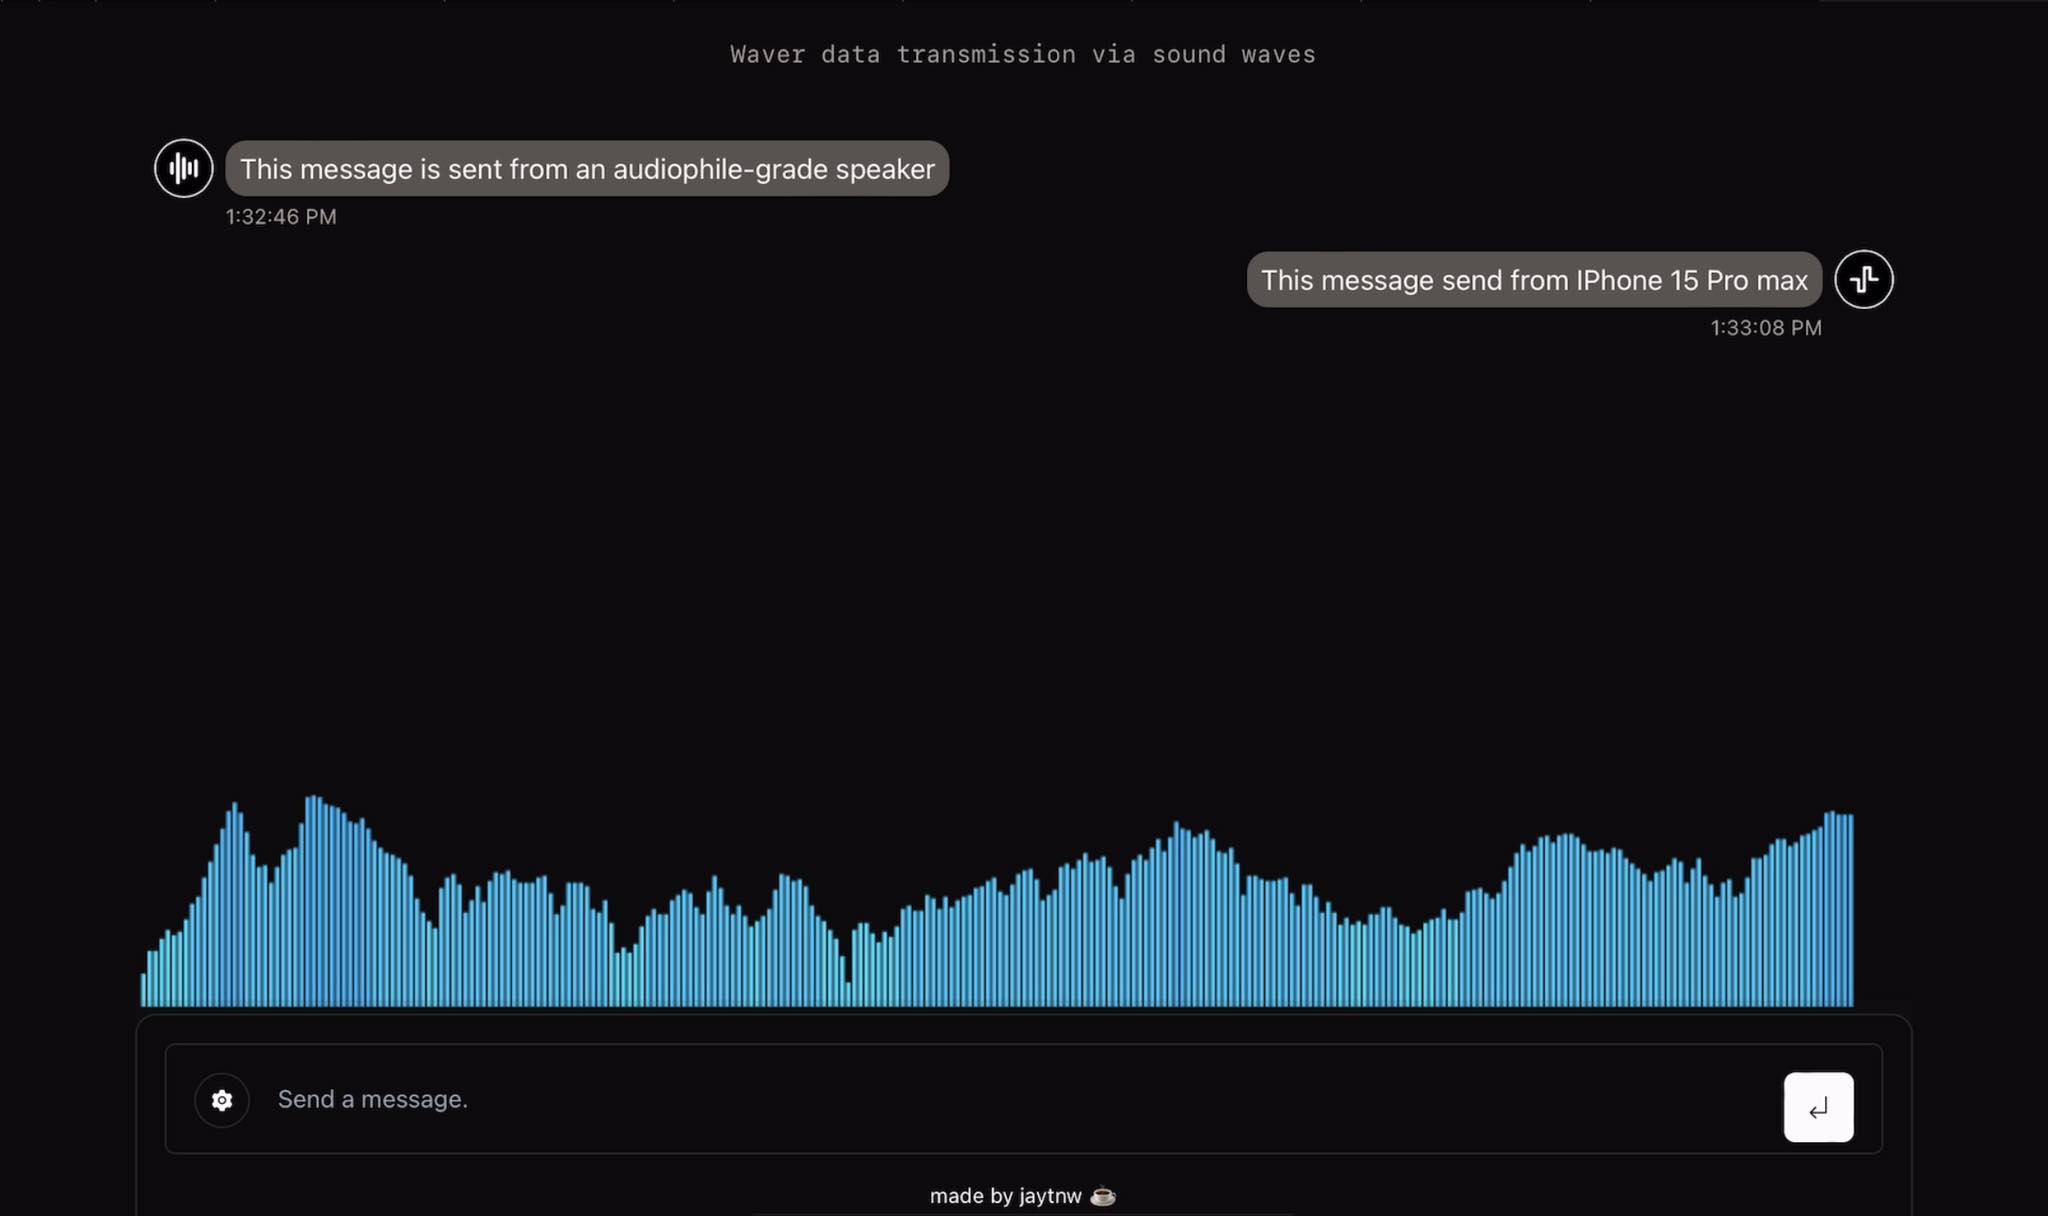Screen dimensions: 2048x1216
Task: Click the audio waveform avatar icon
Action: [x=183, y=168]
